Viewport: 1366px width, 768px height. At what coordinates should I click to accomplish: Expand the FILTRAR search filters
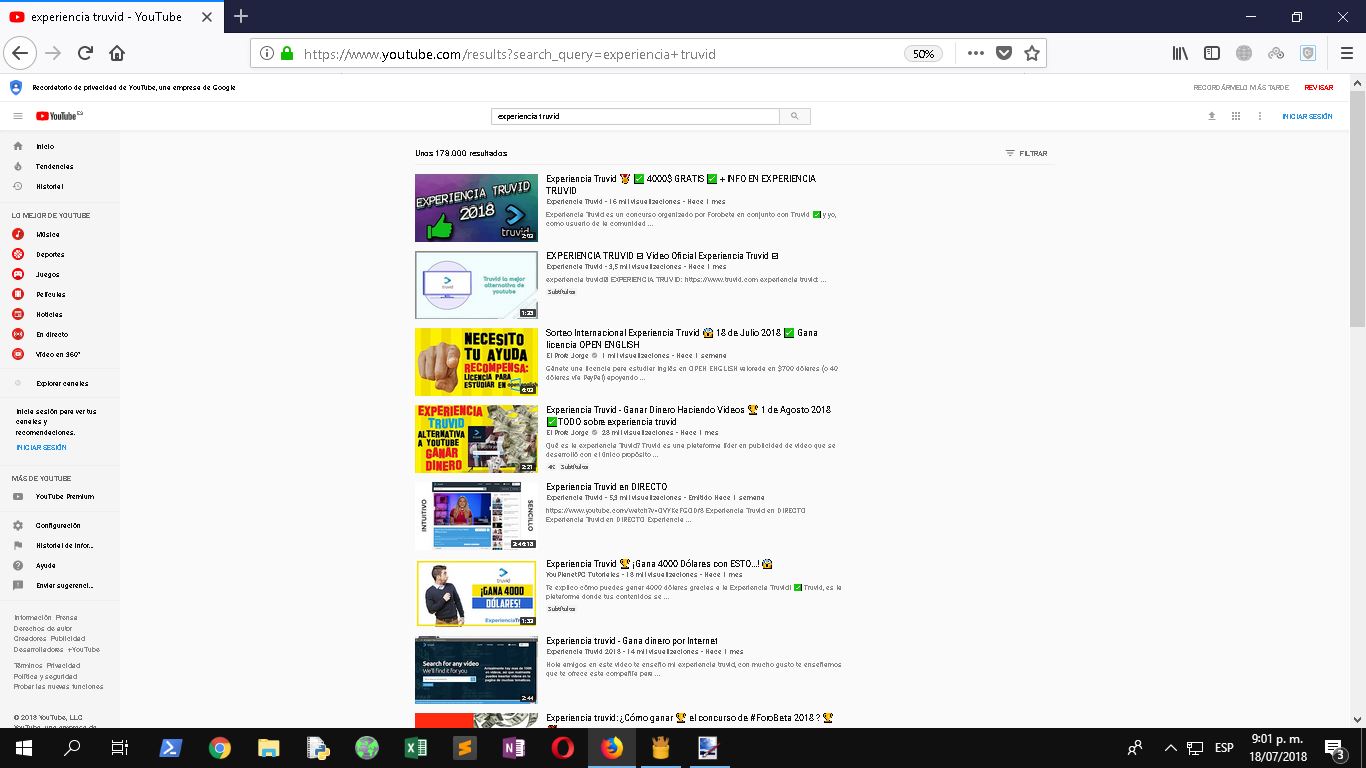coord(1027,153)
